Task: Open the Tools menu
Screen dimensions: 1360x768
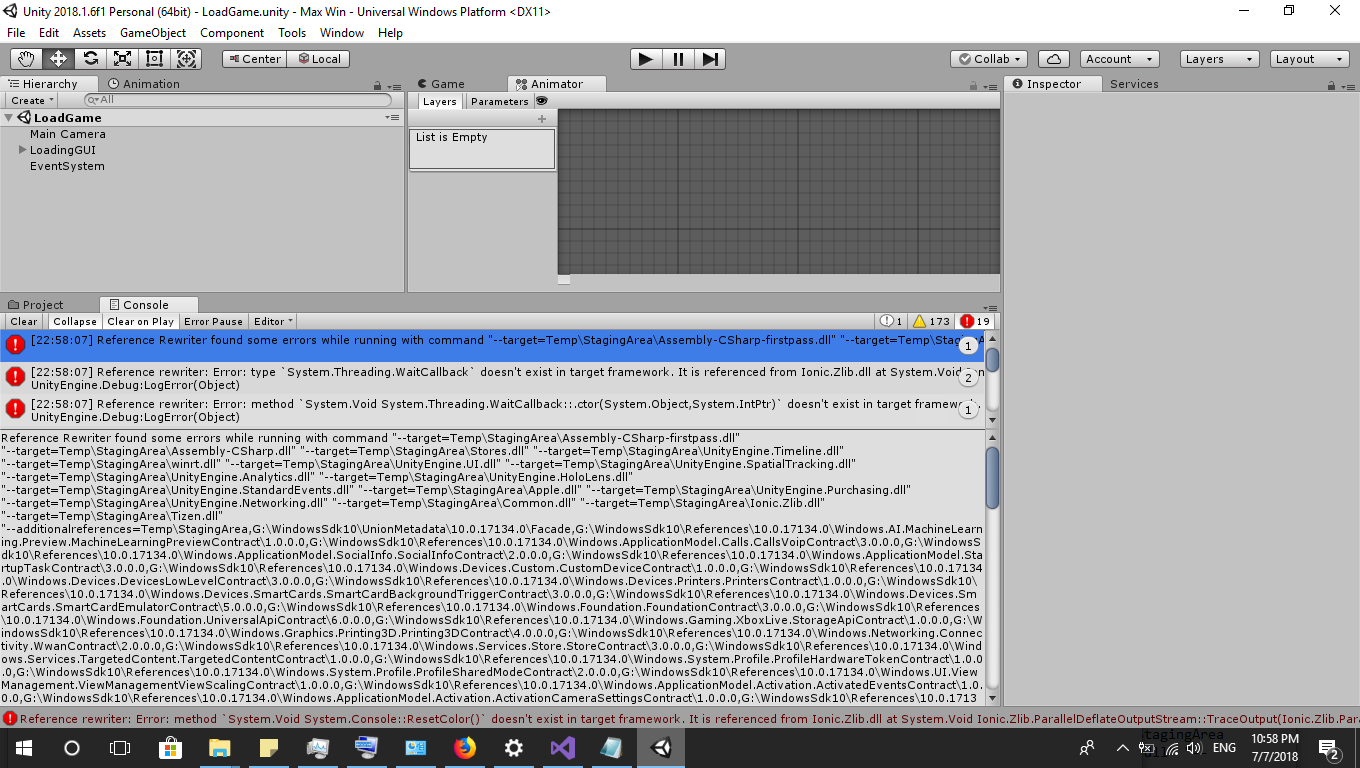Action: tap(292, 33)
